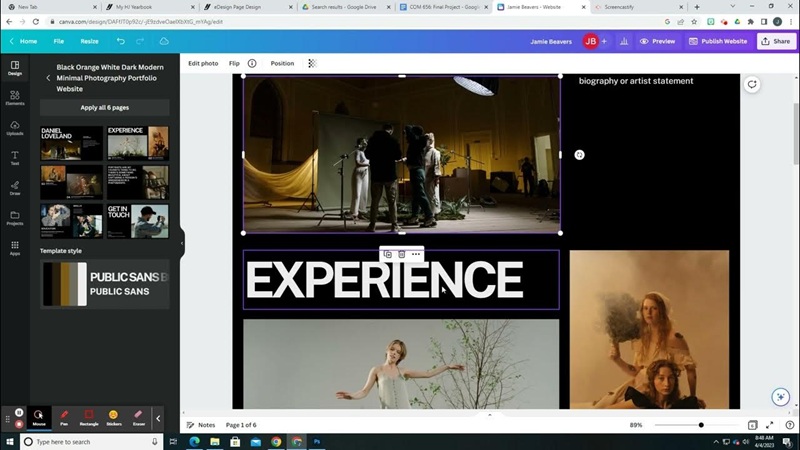800x450 pixels.
Task: Click the cloud save status icon
Action: pyautogui.click(x=164, y=41)
